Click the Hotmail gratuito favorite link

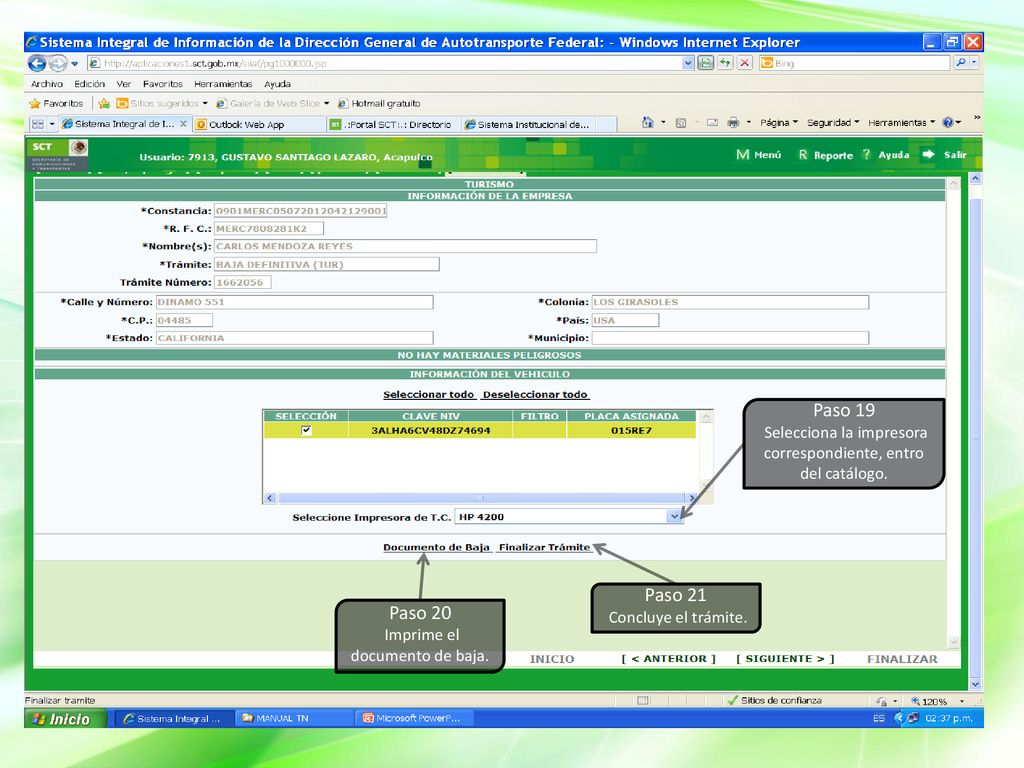coord(379,103)
